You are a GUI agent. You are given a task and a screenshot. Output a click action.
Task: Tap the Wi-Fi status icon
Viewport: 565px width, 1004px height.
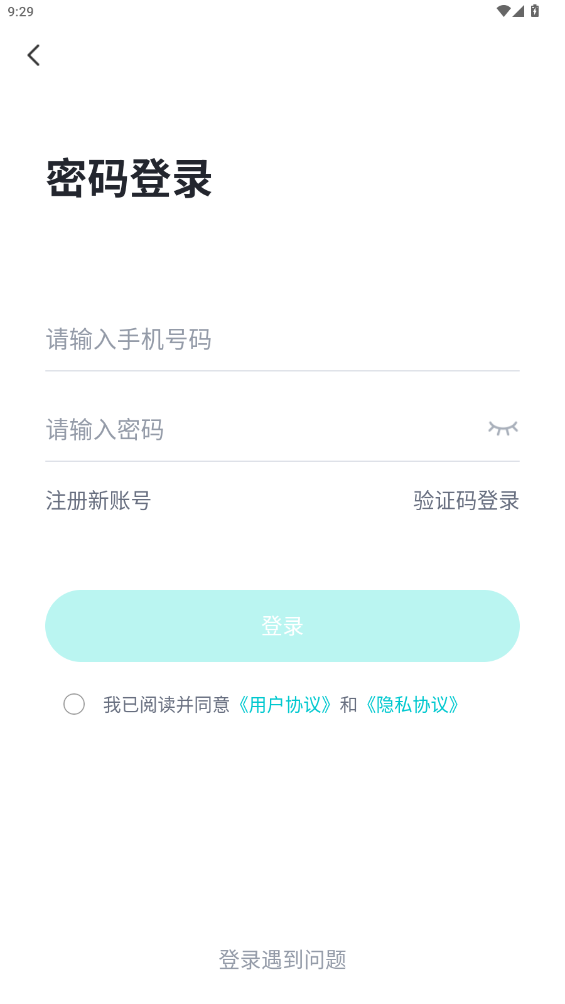click(504, 11)
